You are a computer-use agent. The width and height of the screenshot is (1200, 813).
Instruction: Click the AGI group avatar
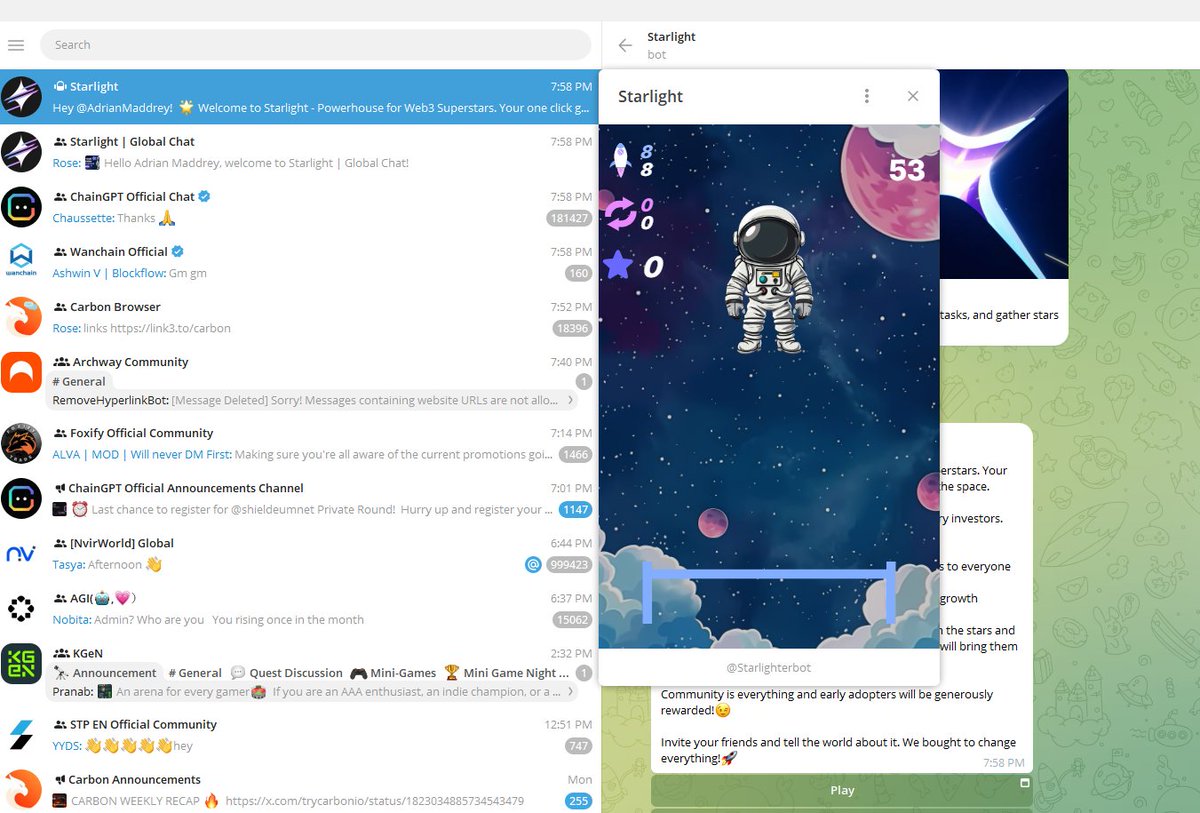[x=21, y=608]
